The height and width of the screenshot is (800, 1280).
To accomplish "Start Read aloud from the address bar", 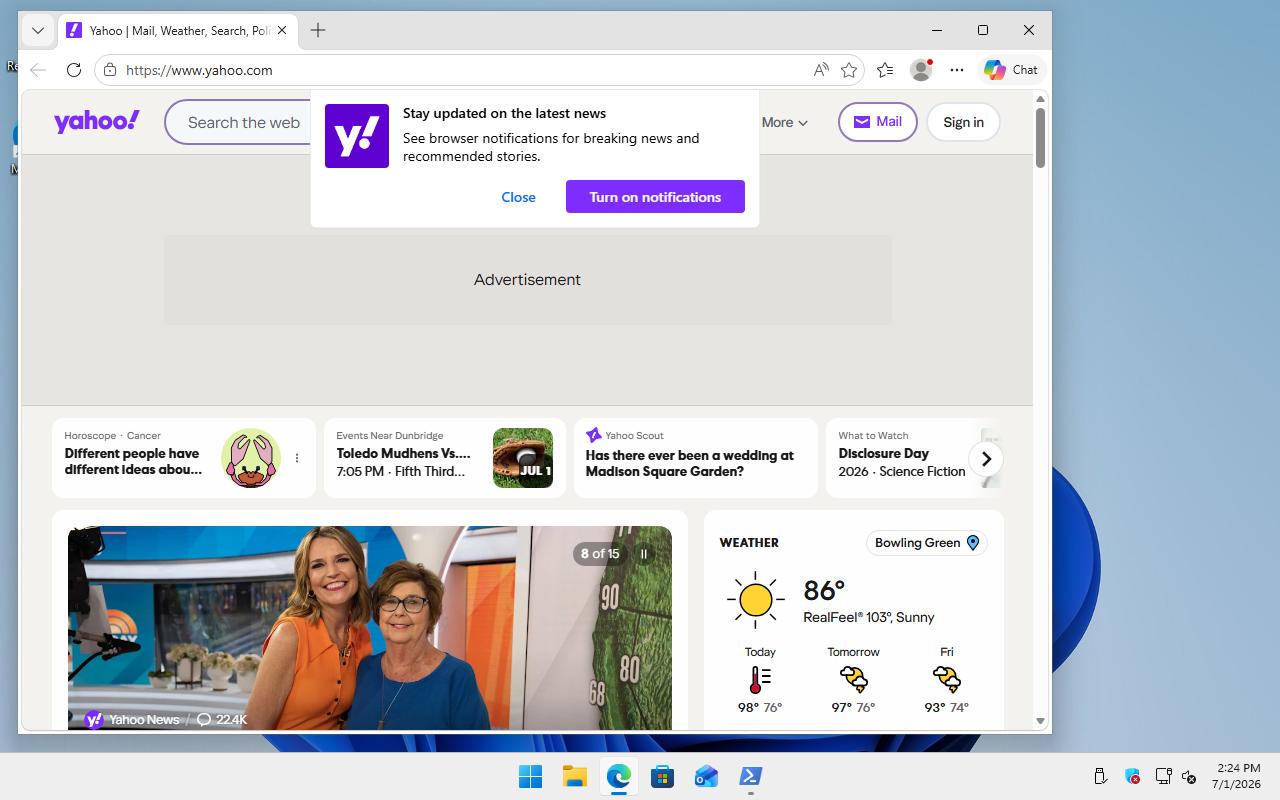I will coord(821,70).
